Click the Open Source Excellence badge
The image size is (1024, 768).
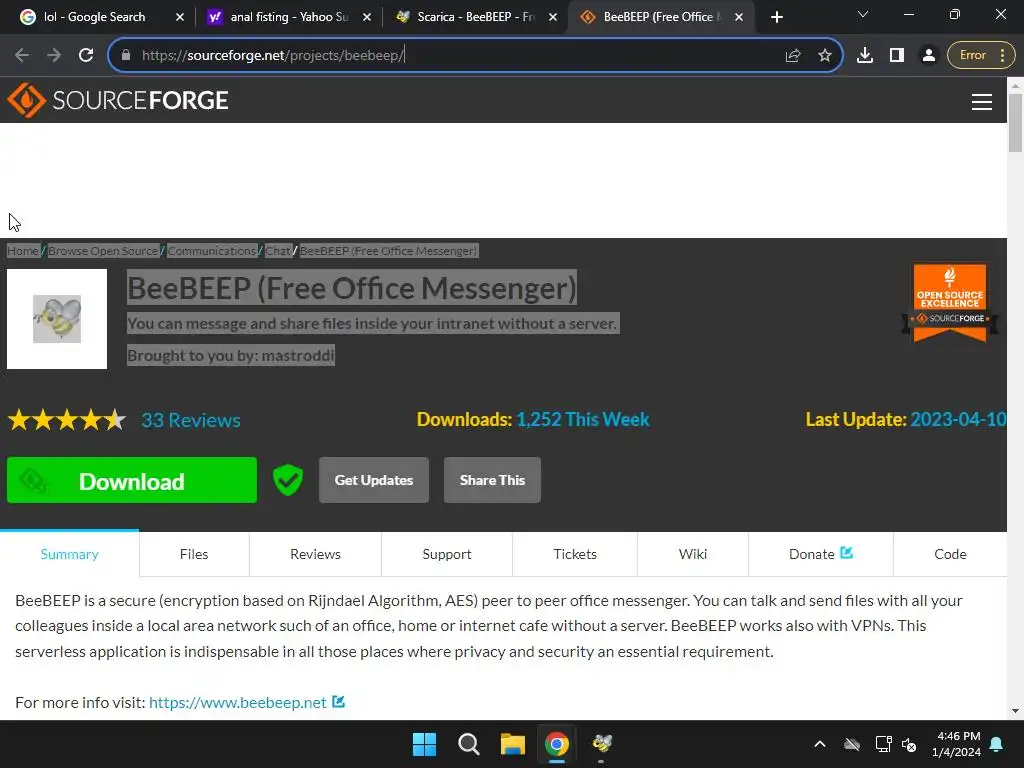[x=950, y=302]
